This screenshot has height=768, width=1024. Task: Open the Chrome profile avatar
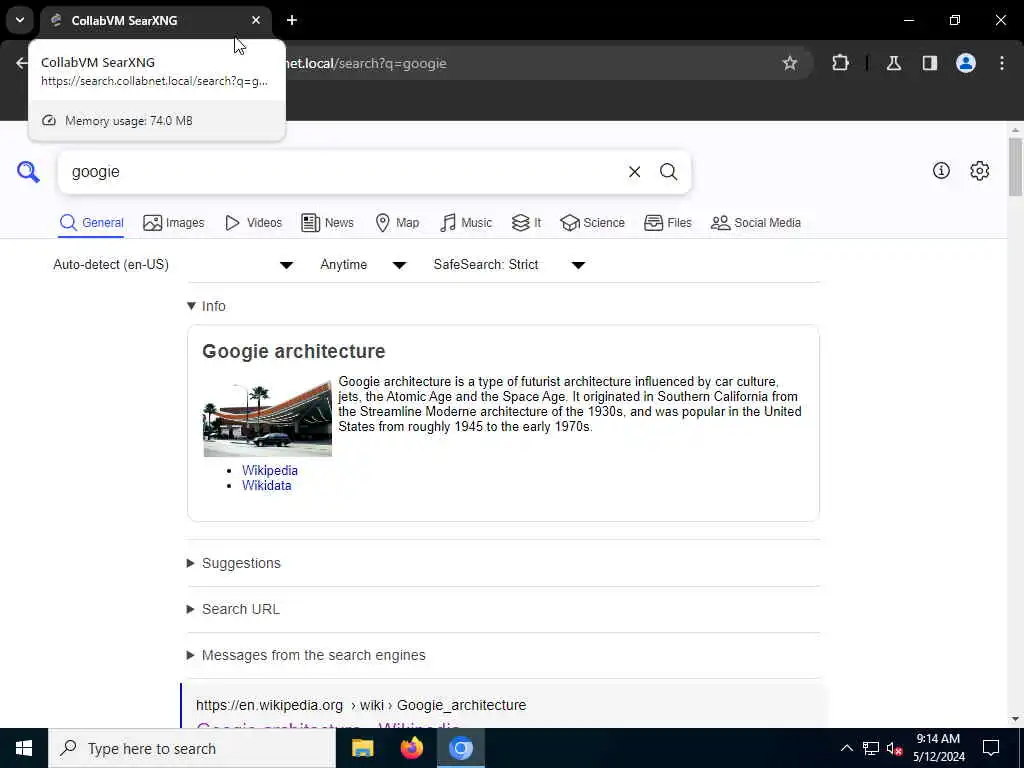966,63
